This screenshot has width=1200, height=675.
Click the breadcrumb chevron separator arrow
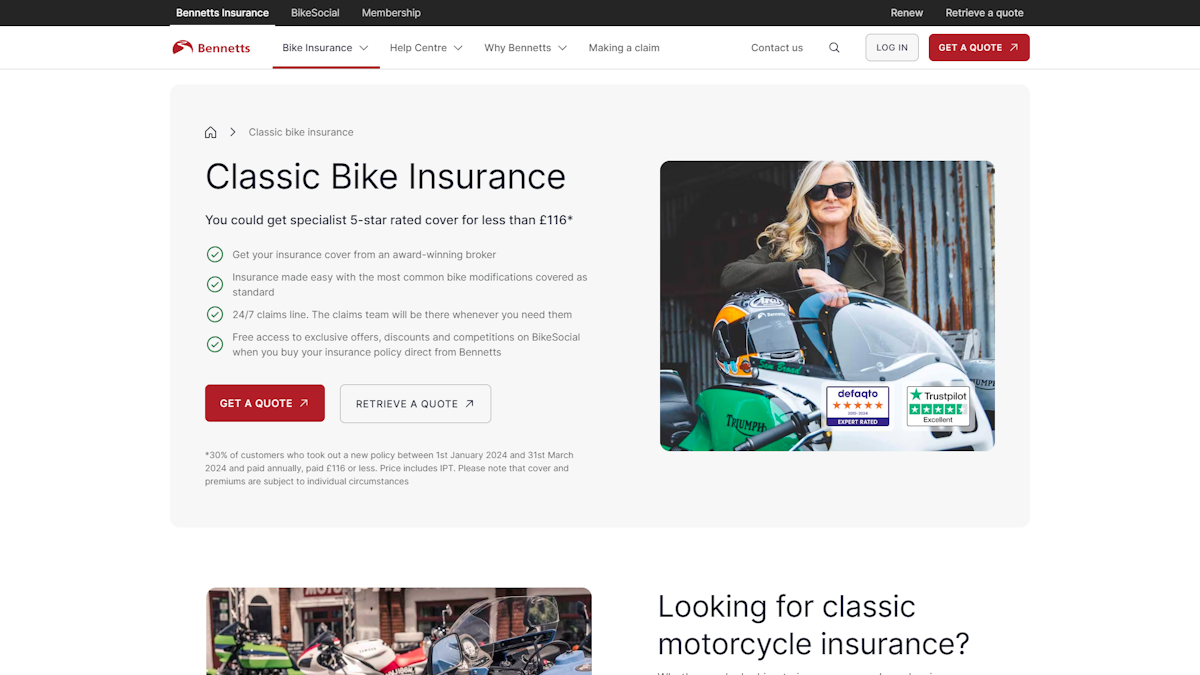pyautogui.click(x=233, y=132)
